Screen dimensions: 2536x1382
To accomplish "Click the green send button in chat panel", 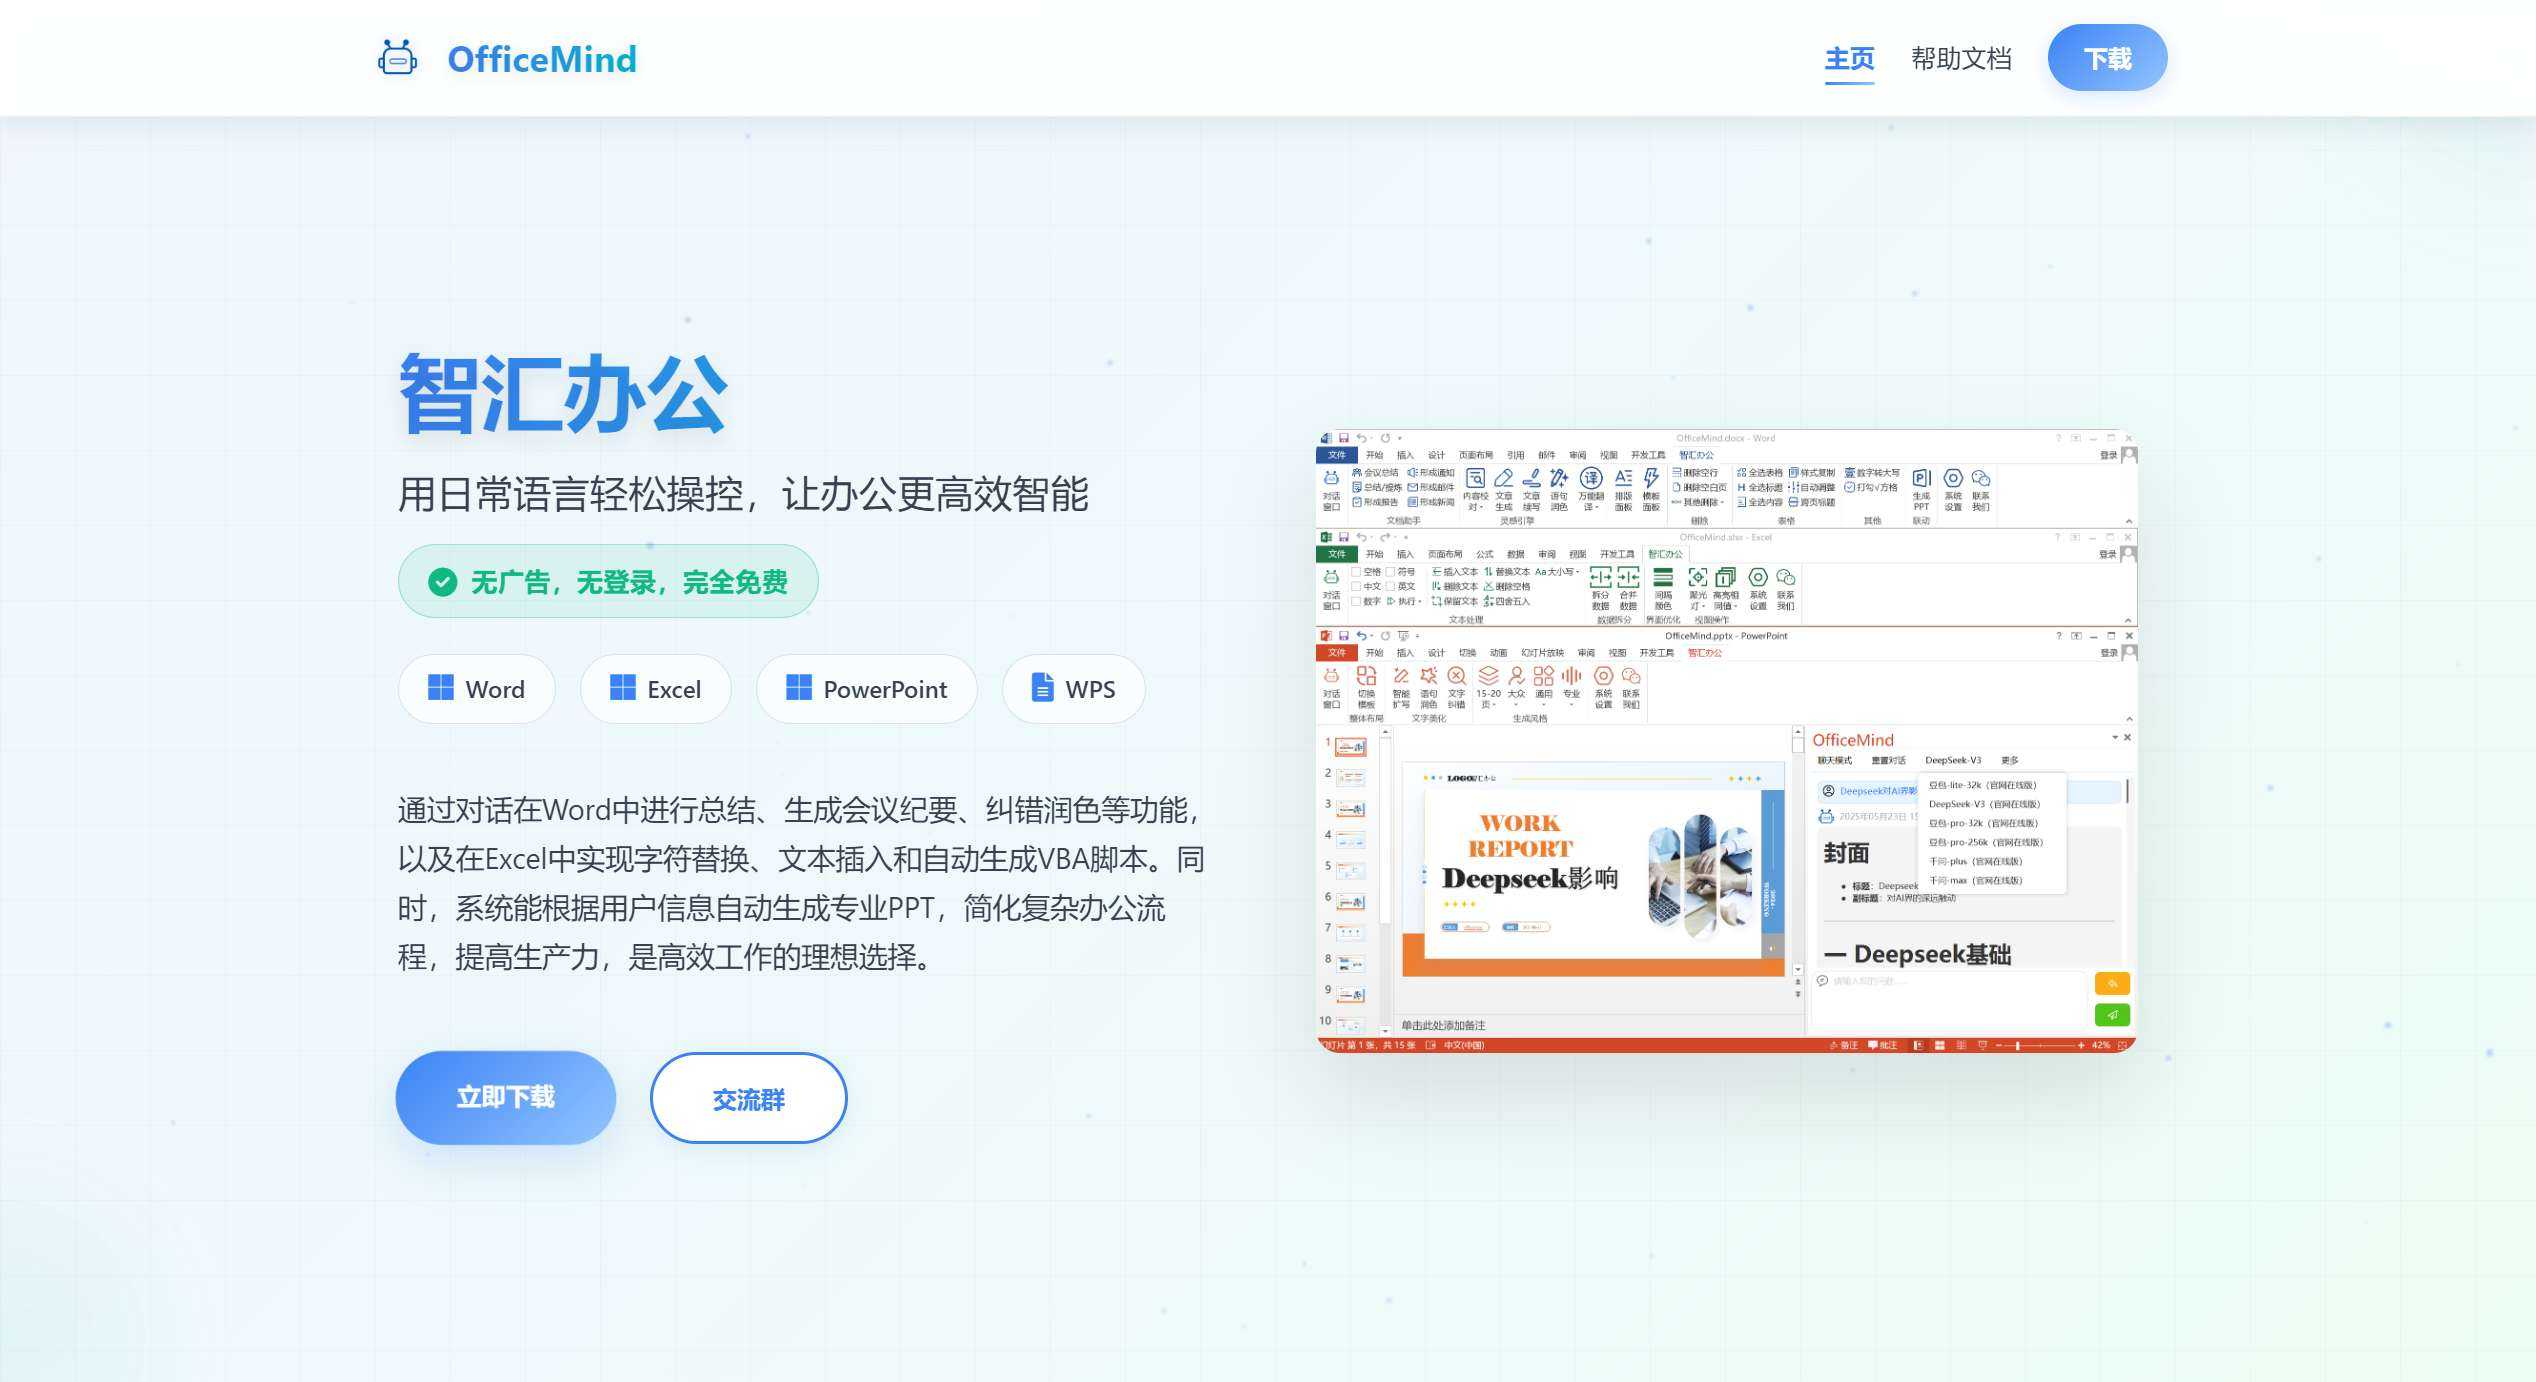I will tap(2112, 1015).
